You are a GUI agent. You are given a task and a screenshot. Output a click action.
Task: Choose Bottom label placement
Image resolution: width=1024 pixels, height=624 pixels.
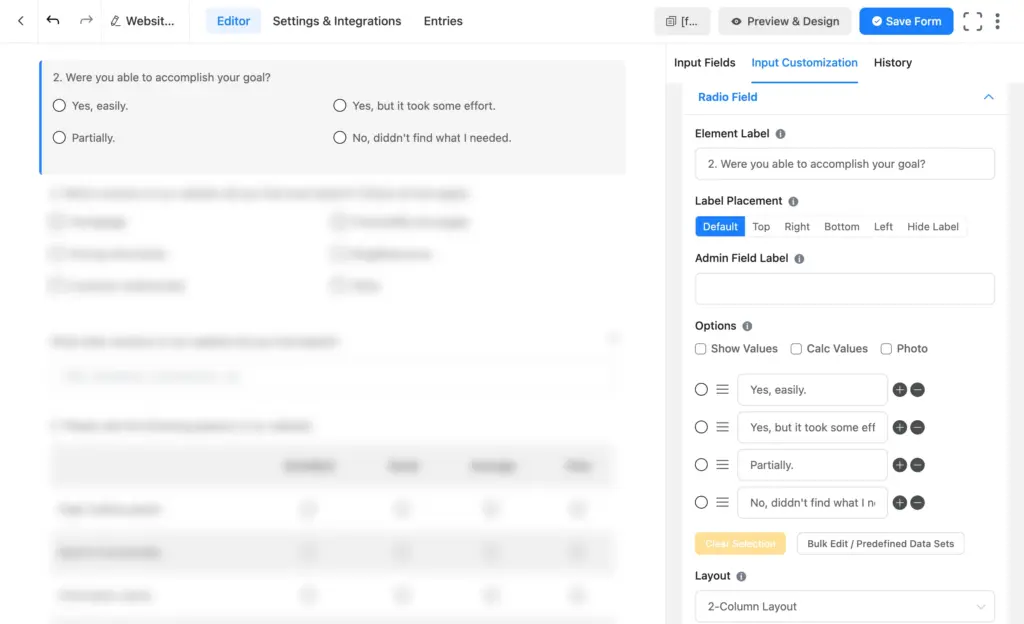coord(841,226)
